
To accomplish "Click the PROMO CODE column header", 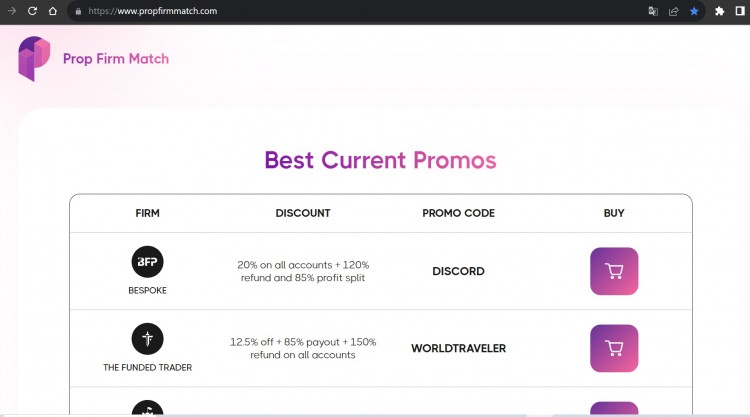I will pyautogui.click(x=458, y=213).
